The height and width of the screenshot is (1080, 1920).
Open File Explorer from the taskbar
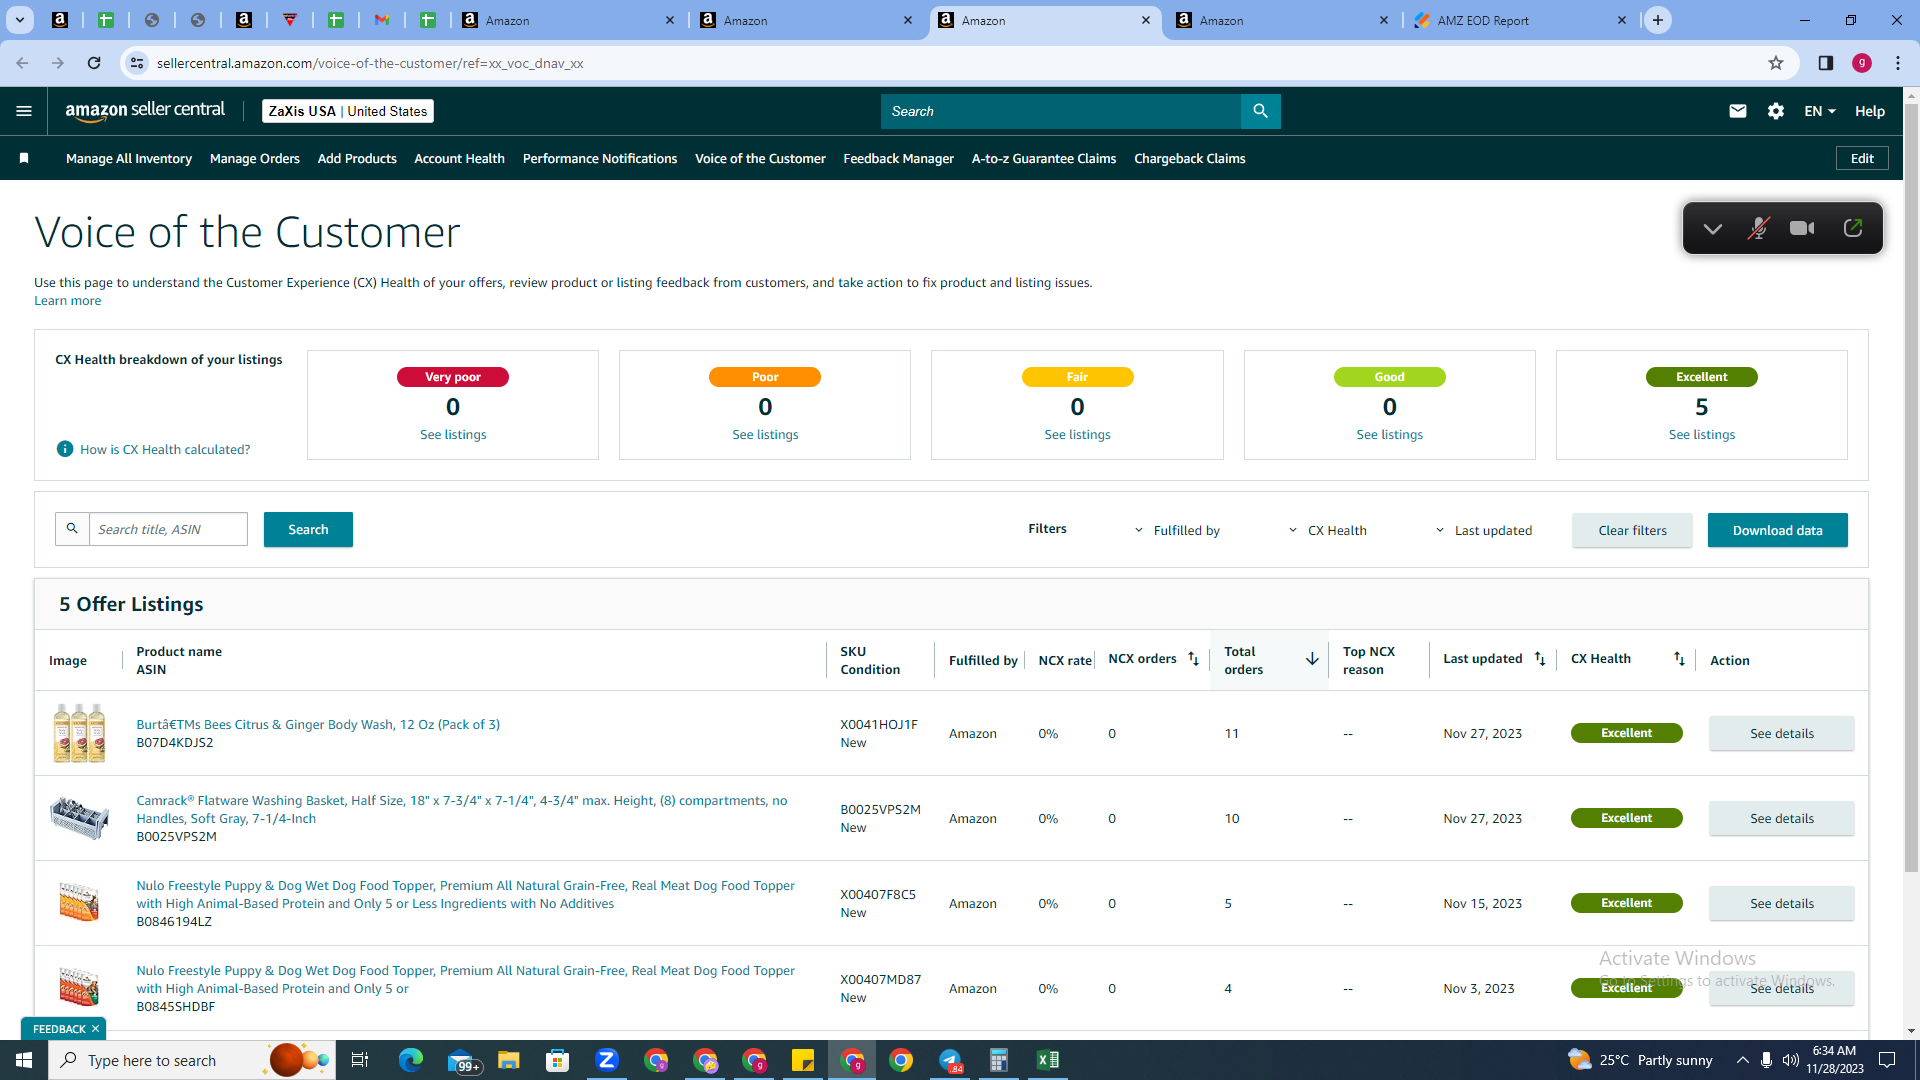tap(509, 1060)
